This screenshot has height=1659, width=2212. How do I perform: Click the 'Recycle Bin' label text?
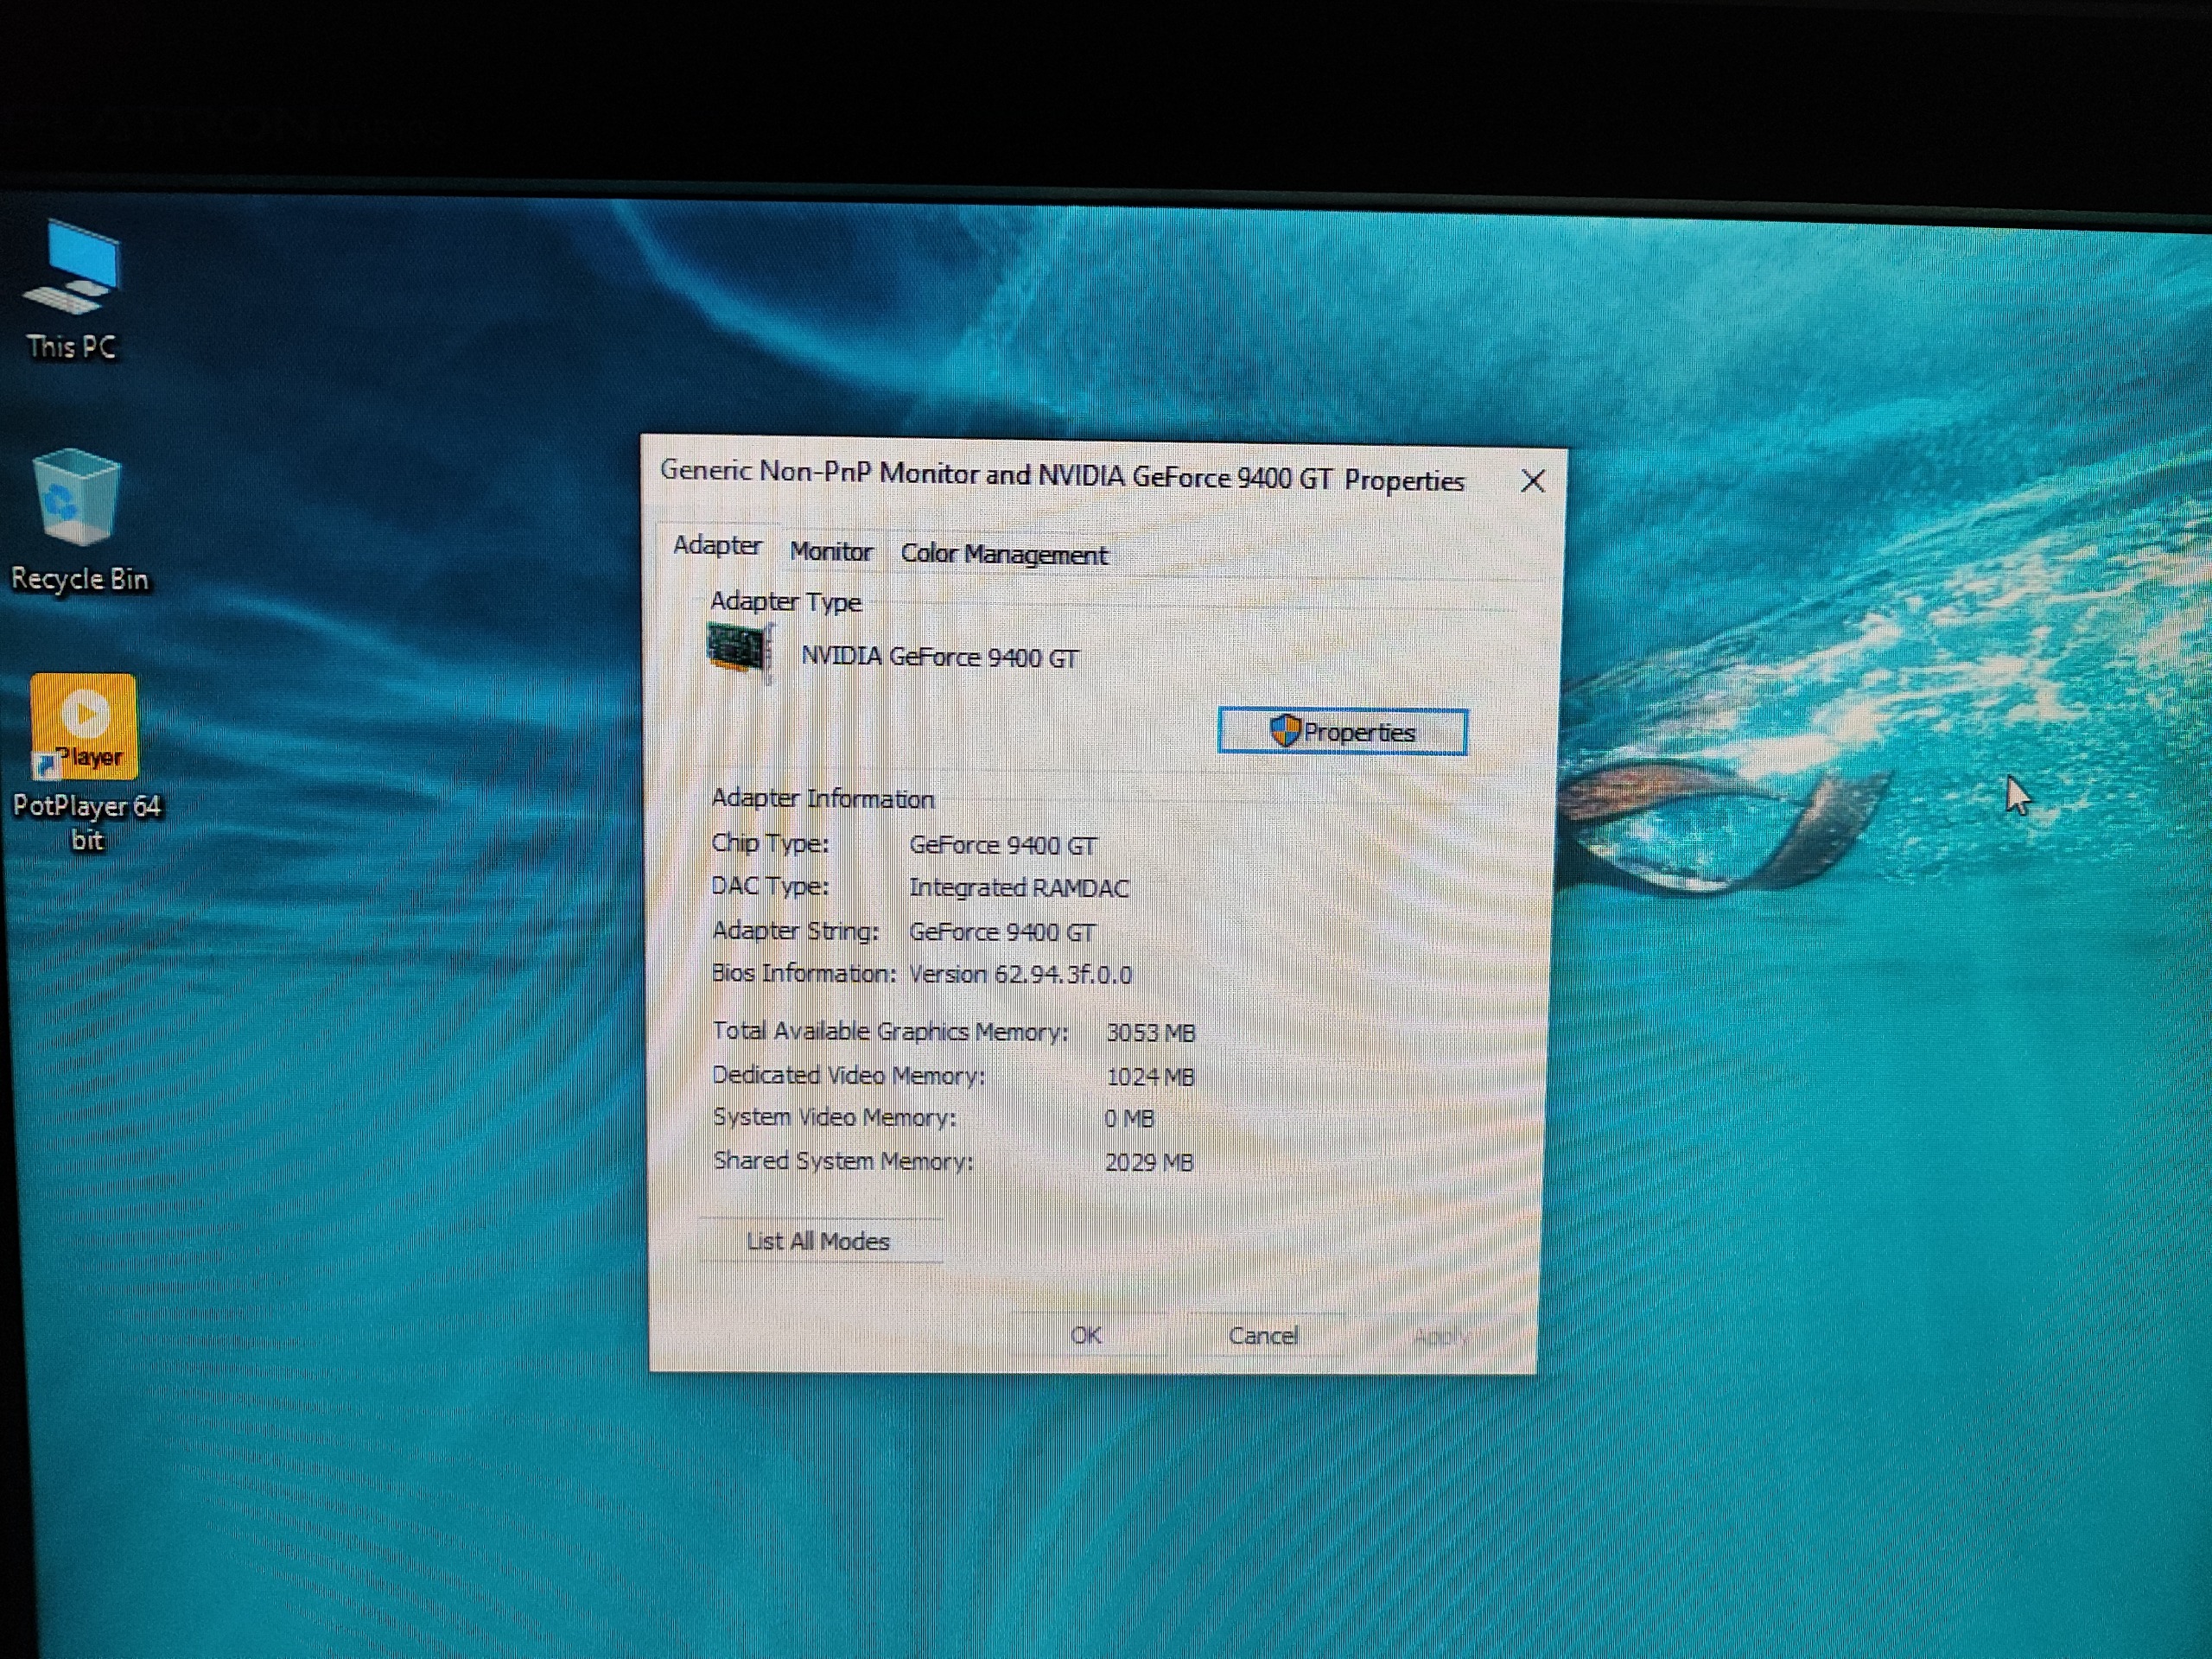[80, 579]
